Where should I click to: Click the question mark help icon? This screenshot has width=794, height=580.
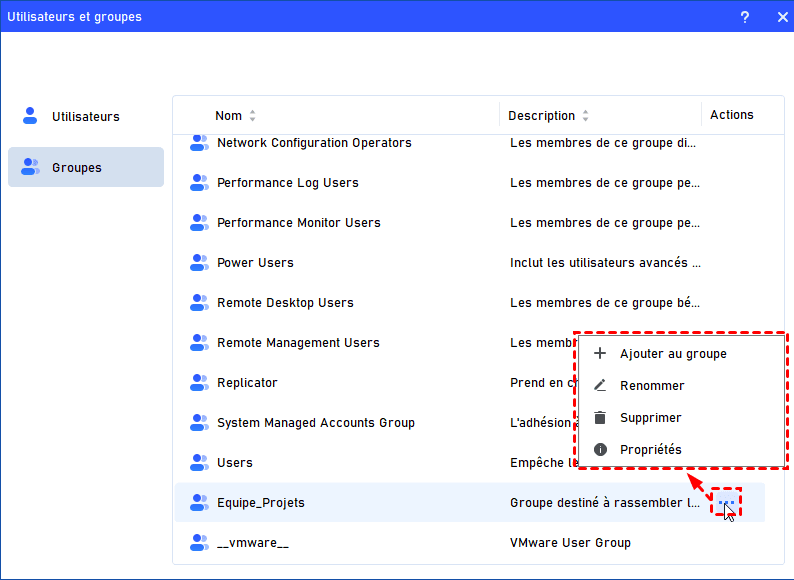coord(745,17)
